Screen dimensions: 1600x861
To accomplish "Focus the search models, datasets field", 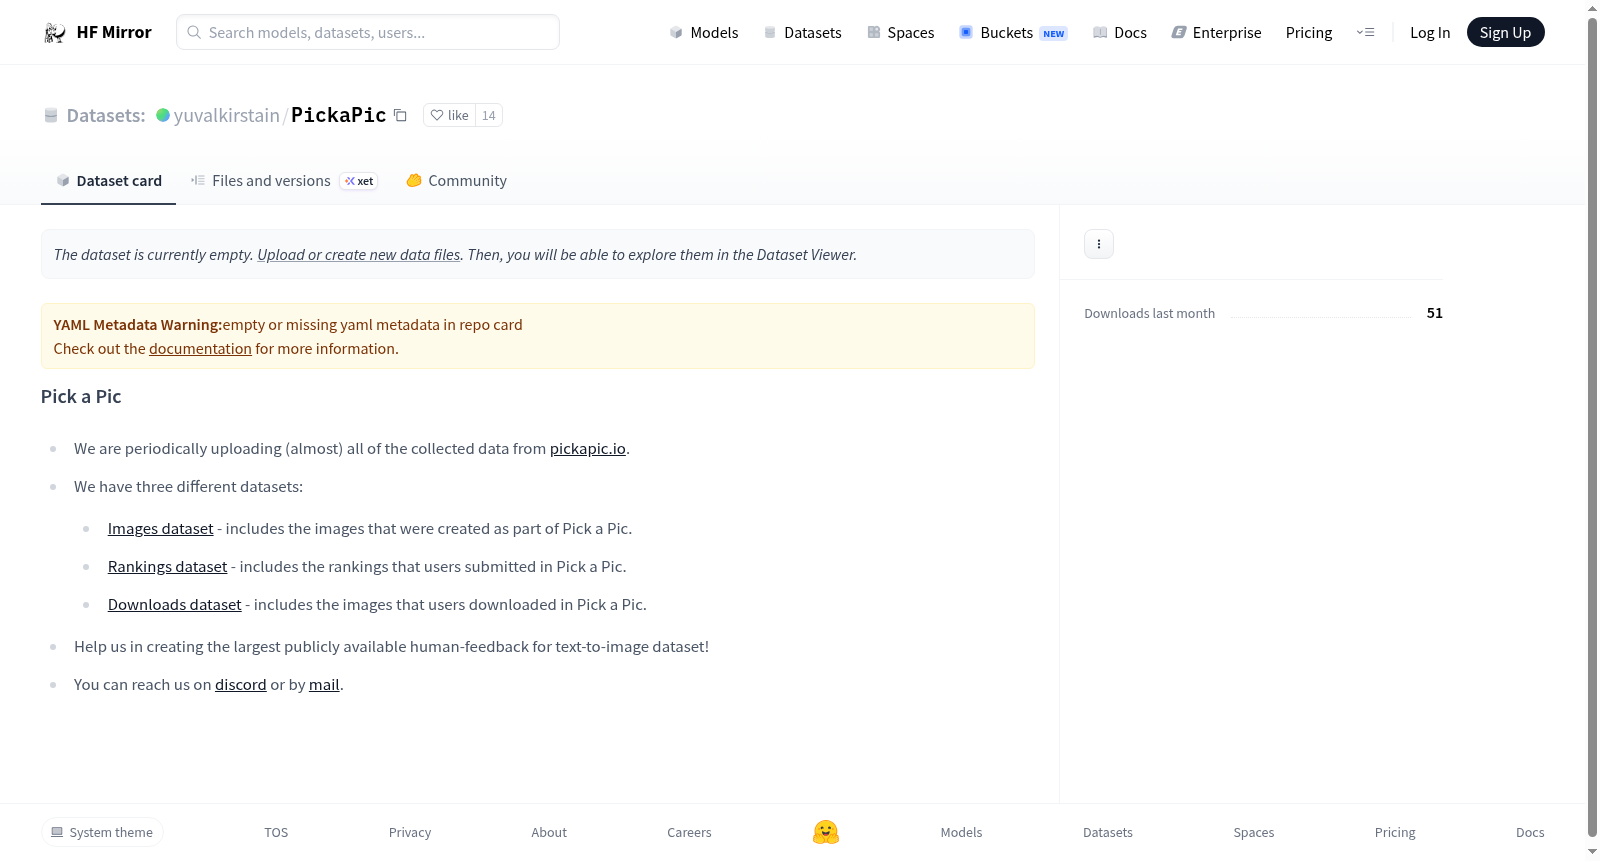I will [x=368, y=33].
